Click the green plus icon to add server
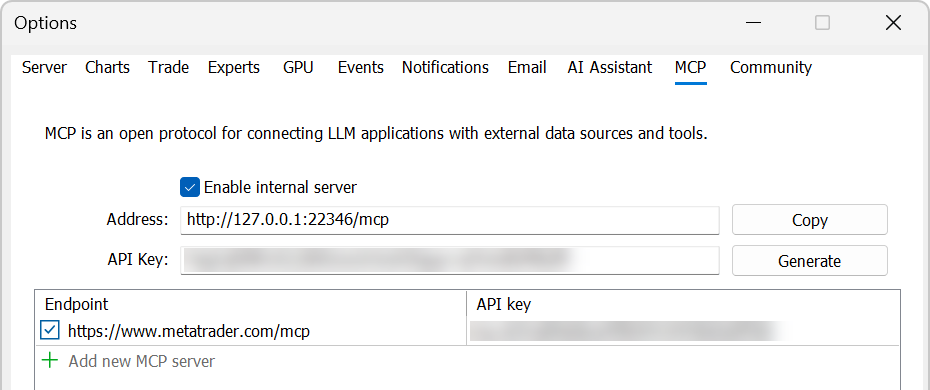The width and height of the screenshot is (930, 390). tap(50, 360)
